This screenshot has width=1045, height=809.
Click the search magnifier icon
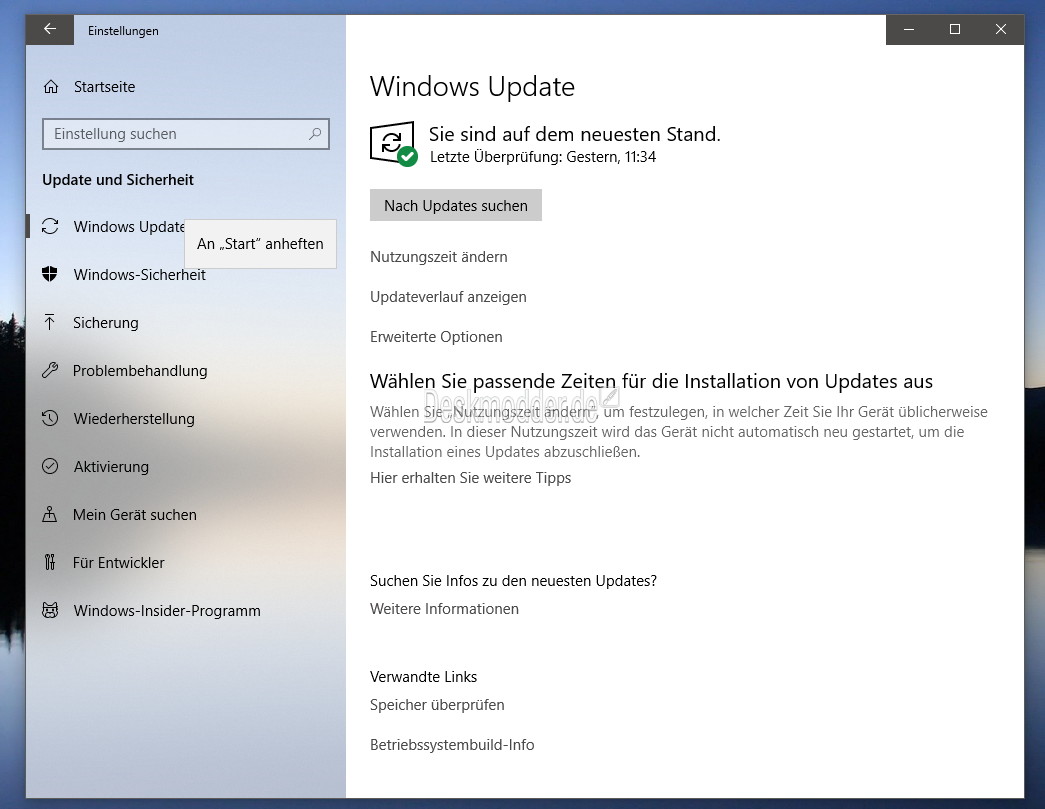[315, 134]
